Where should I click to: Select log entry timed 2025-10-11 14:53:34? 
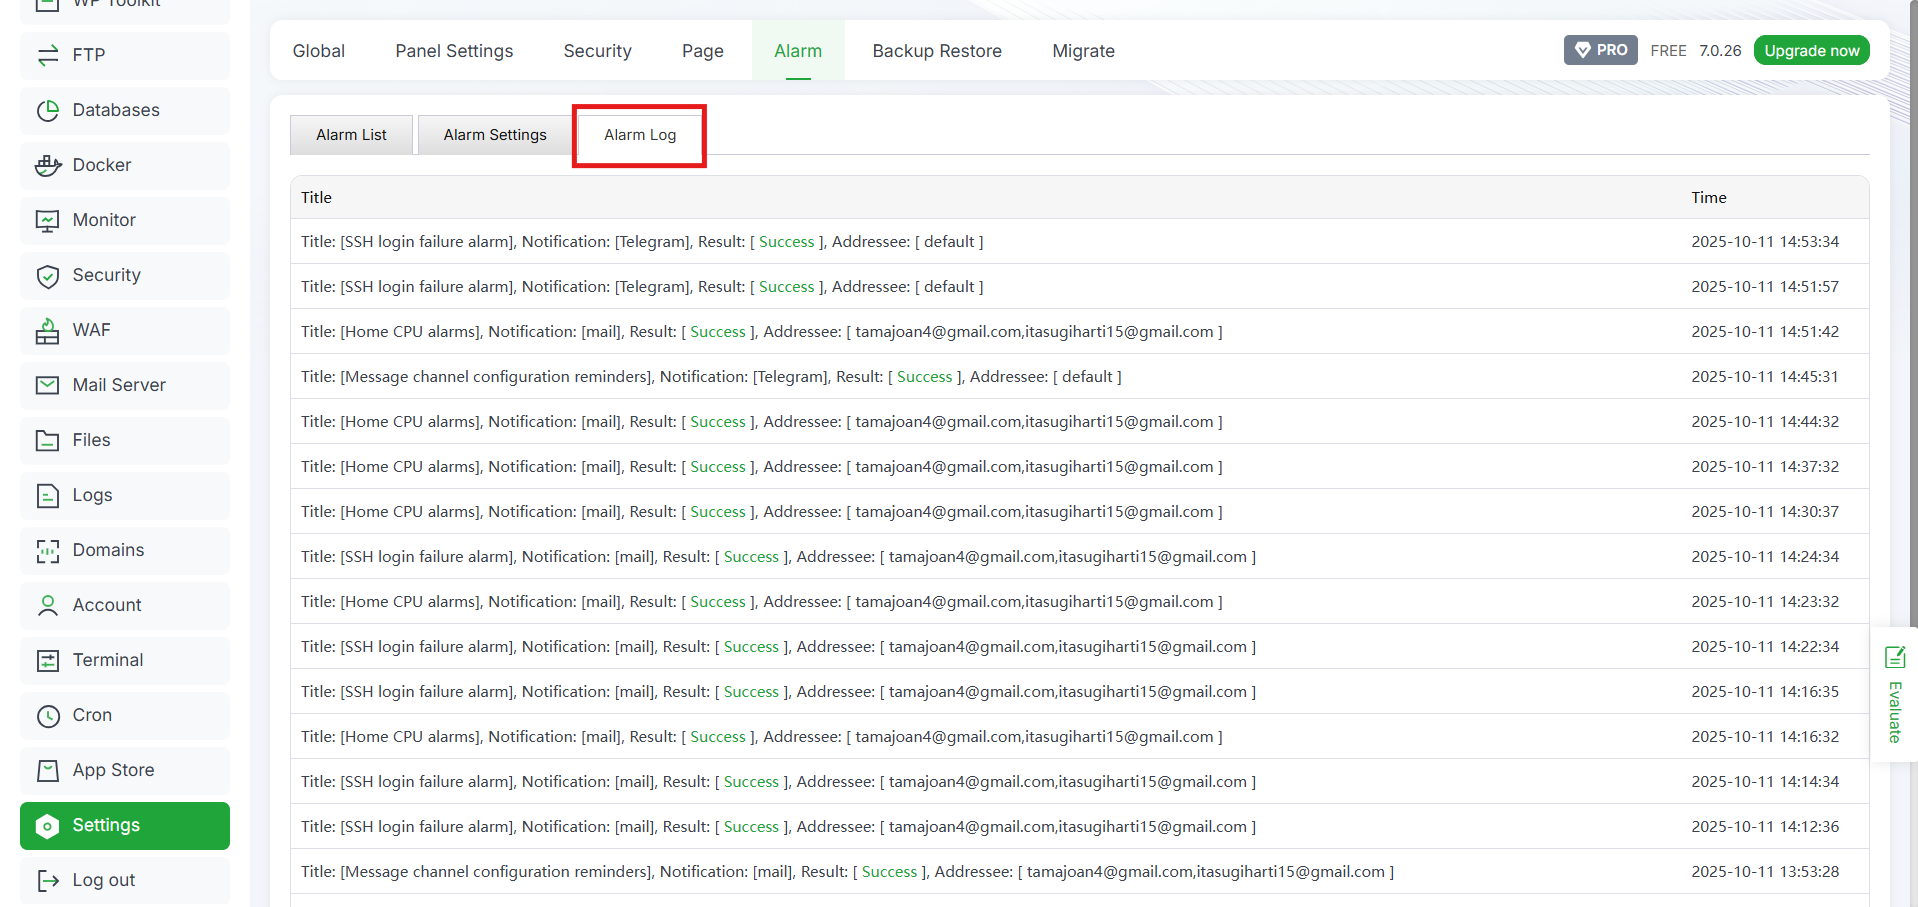point(1079,242)
